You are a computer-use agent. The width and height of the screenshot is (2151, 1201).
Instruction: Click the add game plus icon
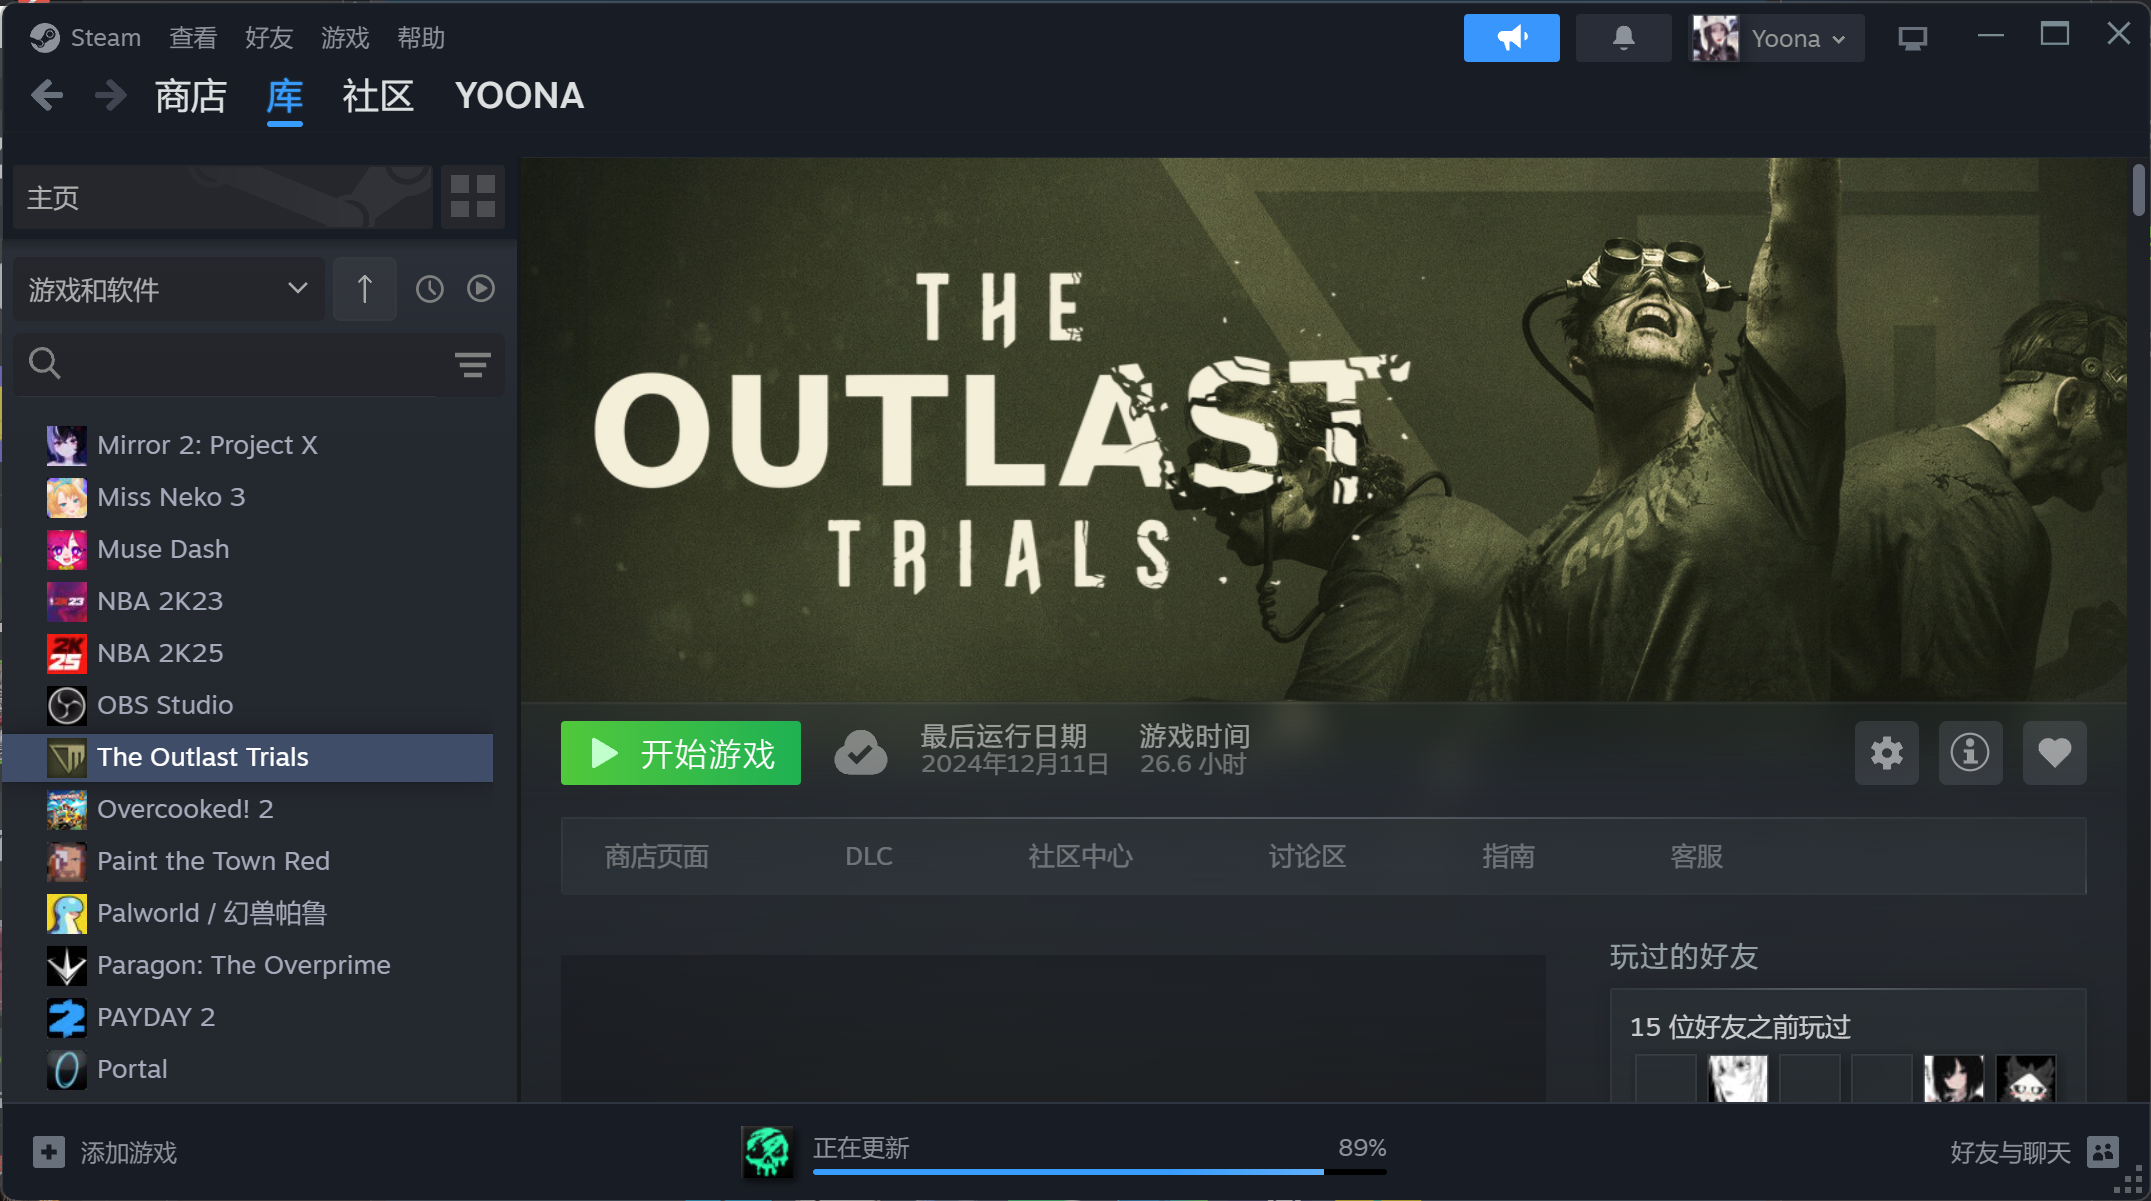(x=49, y=1152)
